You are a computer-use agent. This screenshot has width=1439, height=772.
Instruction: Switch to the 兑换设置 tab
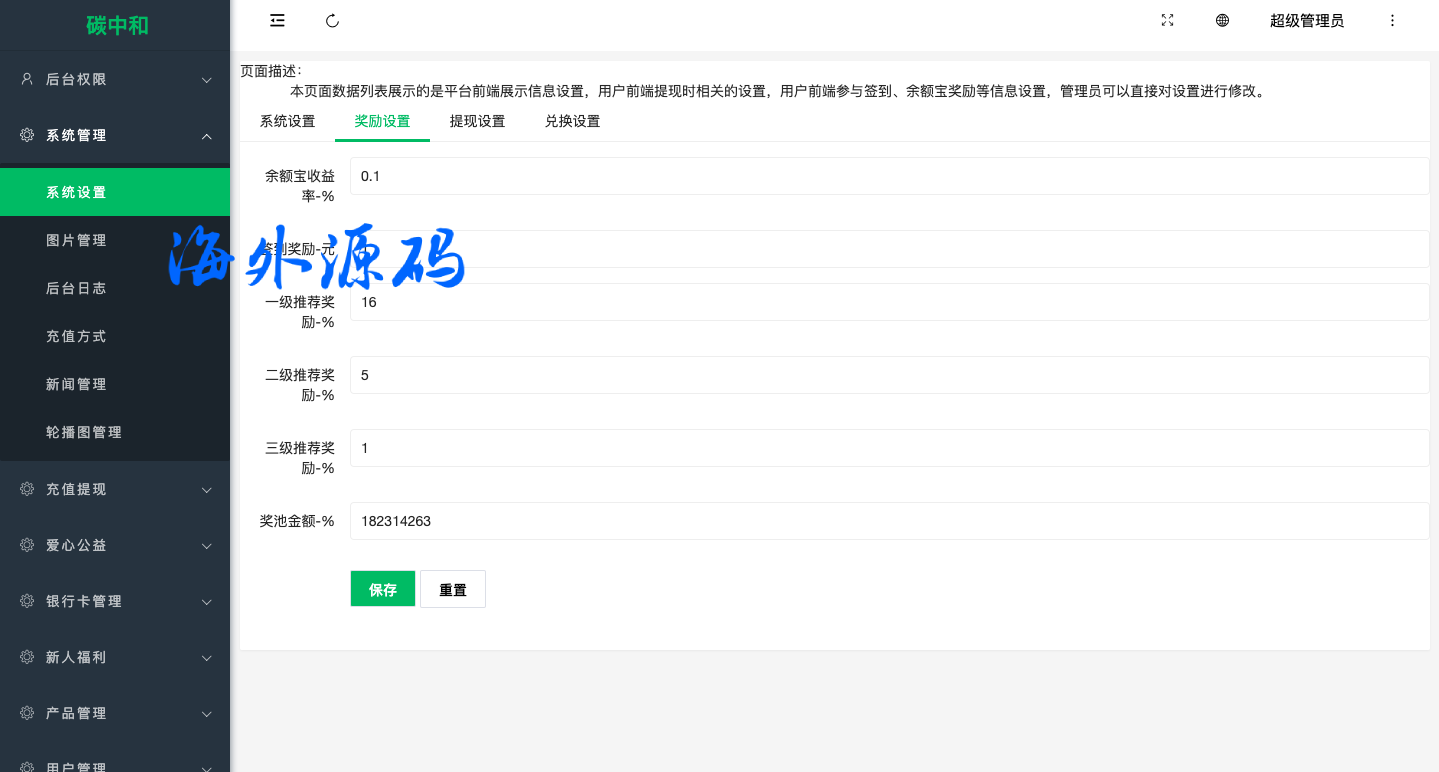(x=572, y=122)
